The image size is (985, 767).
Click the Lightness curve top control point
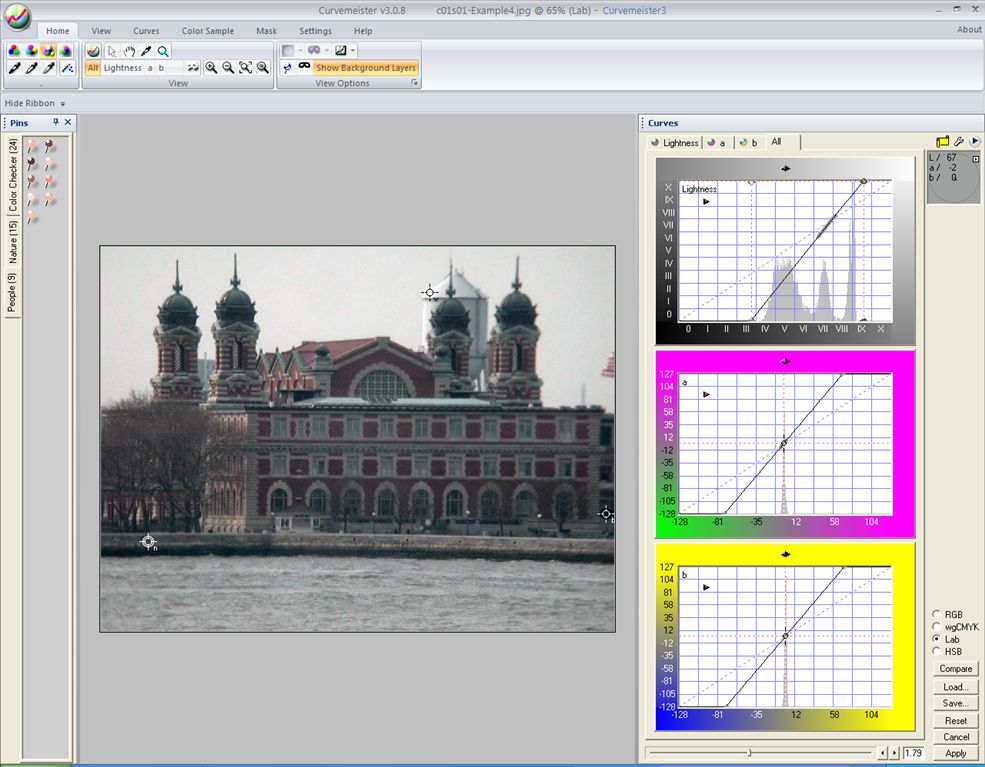[x=864, y=181]
